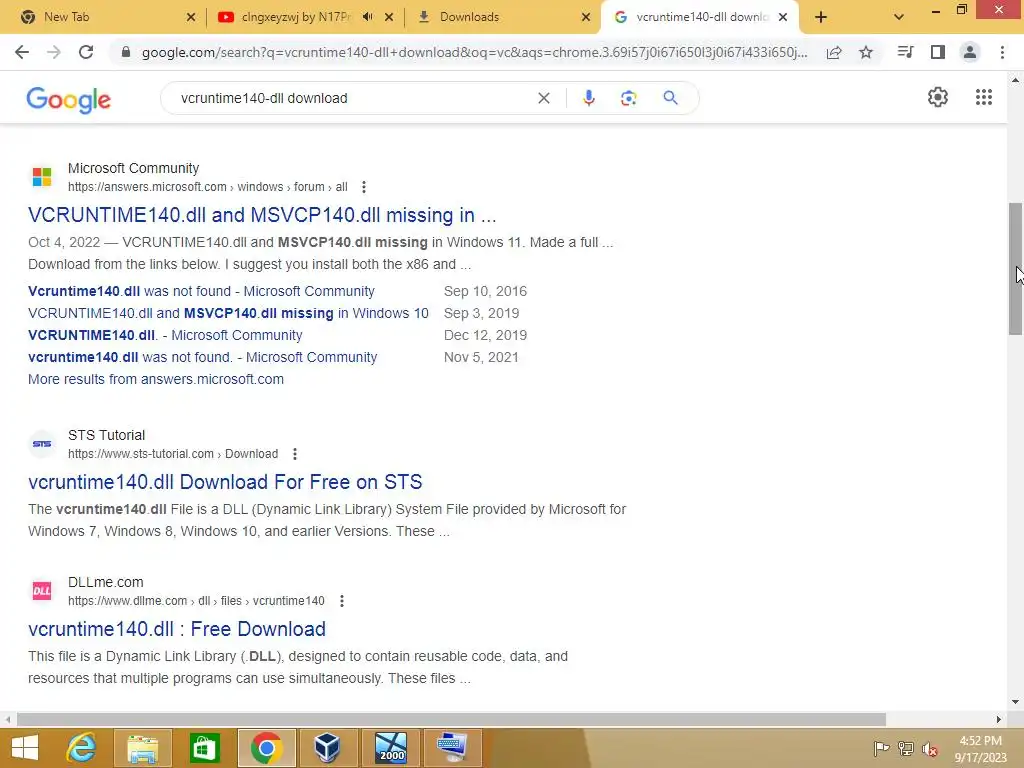The width and height of the screenshot is (1024, 768).
Task: Open the more options dots for the Microsoft Community result
Action: 364,187
